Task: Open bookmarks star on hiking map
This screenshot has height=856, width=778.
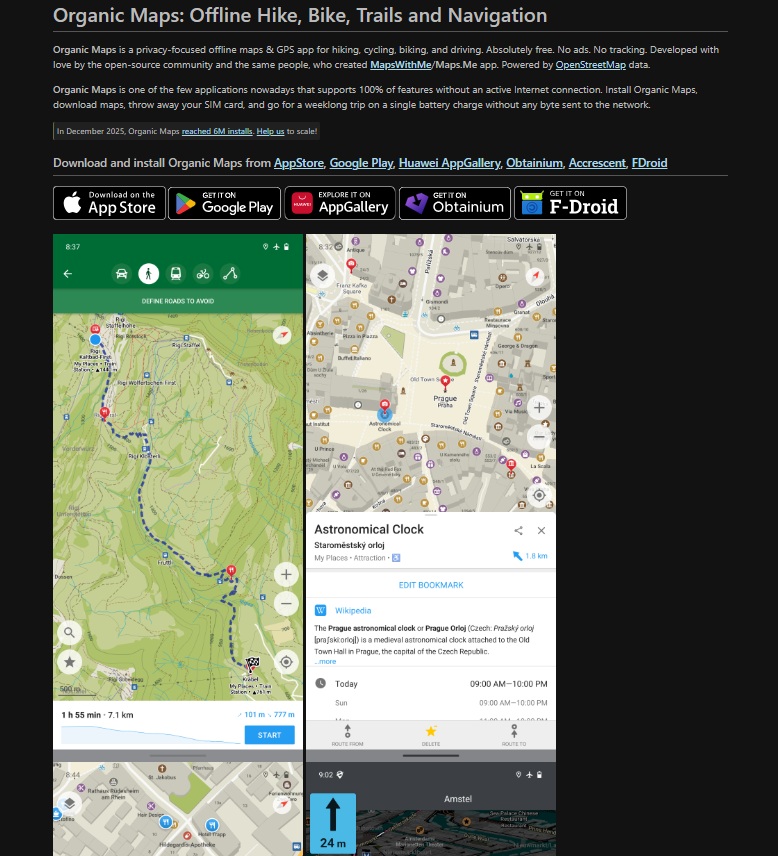Action: [69, 662]
